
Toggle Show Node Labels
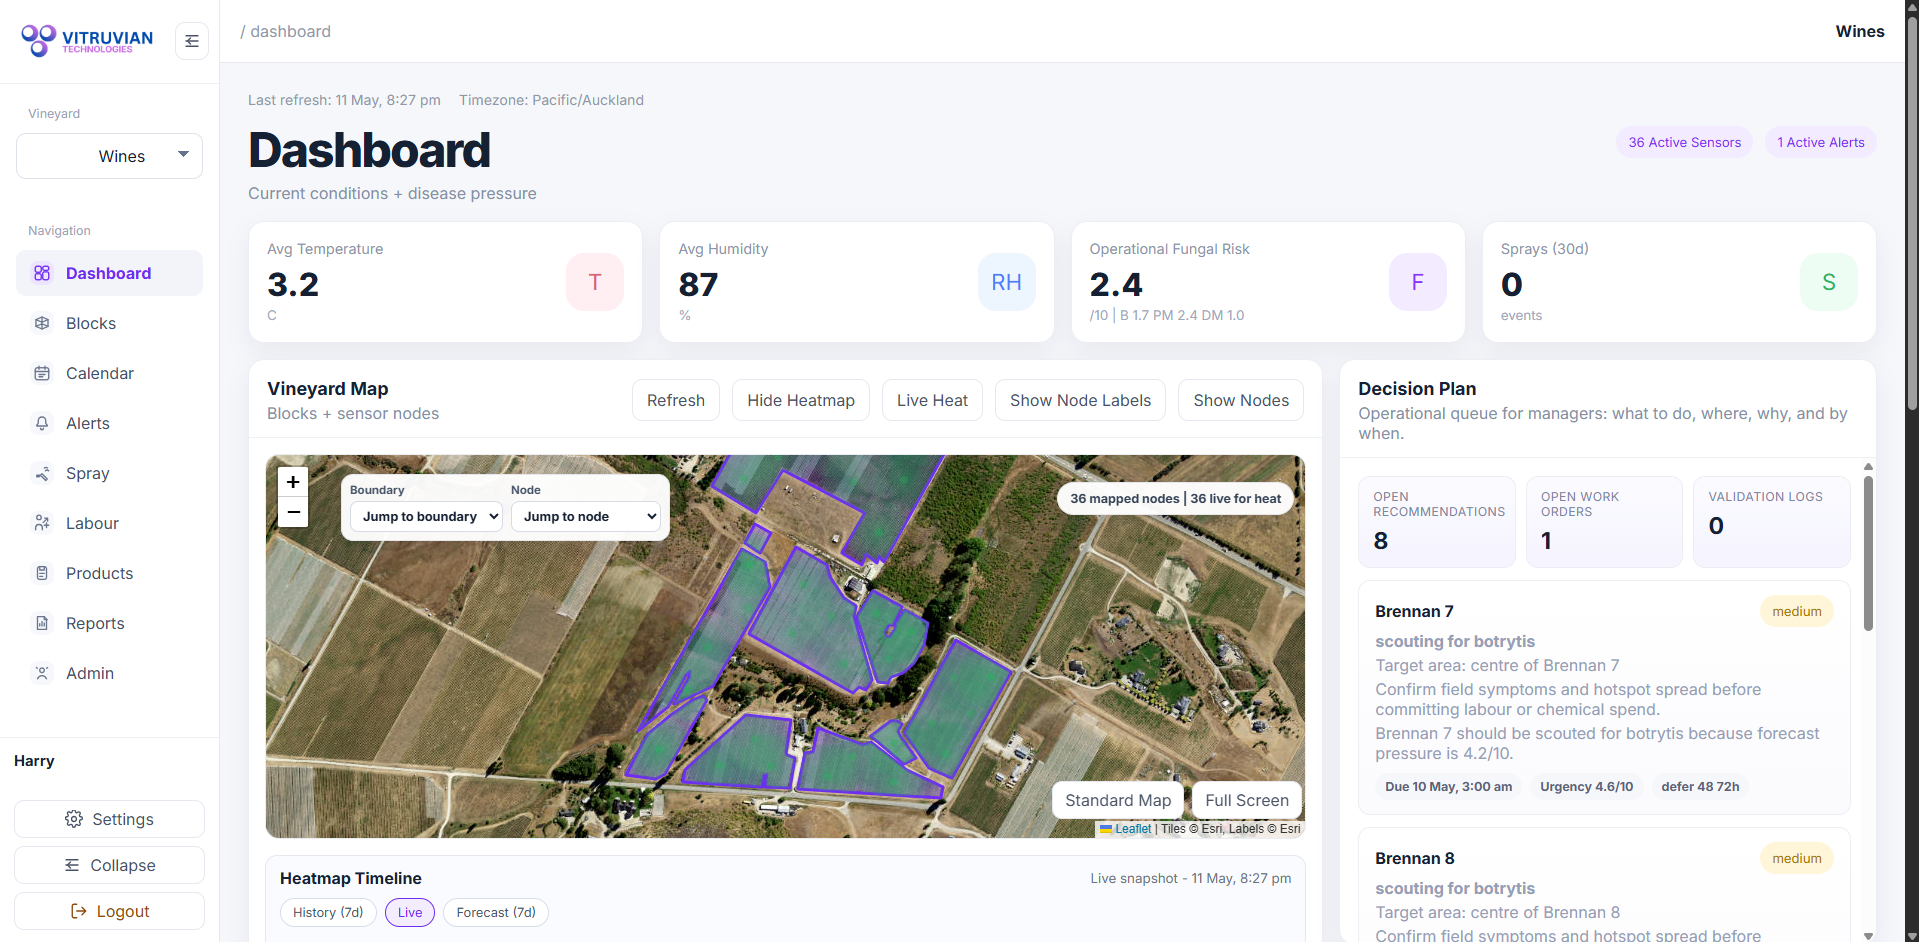tap(1080, 400)
